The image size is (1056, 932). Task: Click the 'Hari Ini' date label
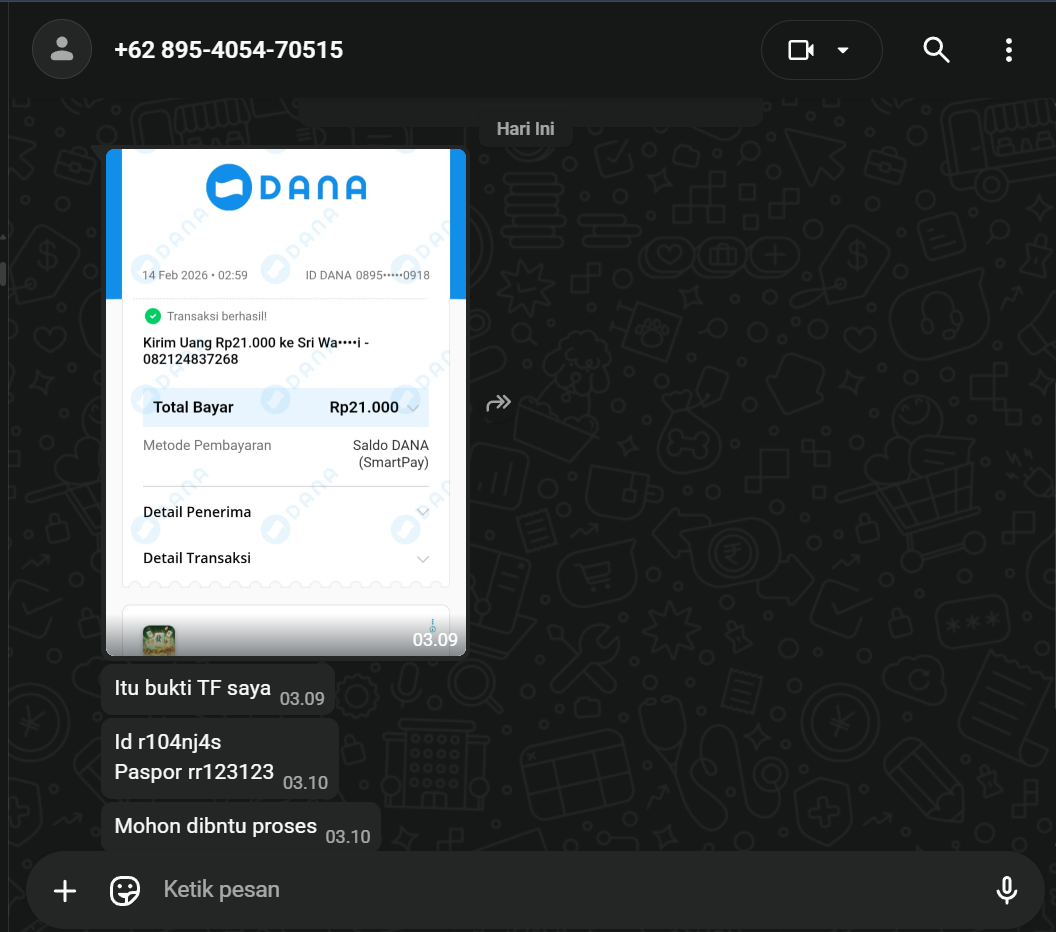coord(525,129)
